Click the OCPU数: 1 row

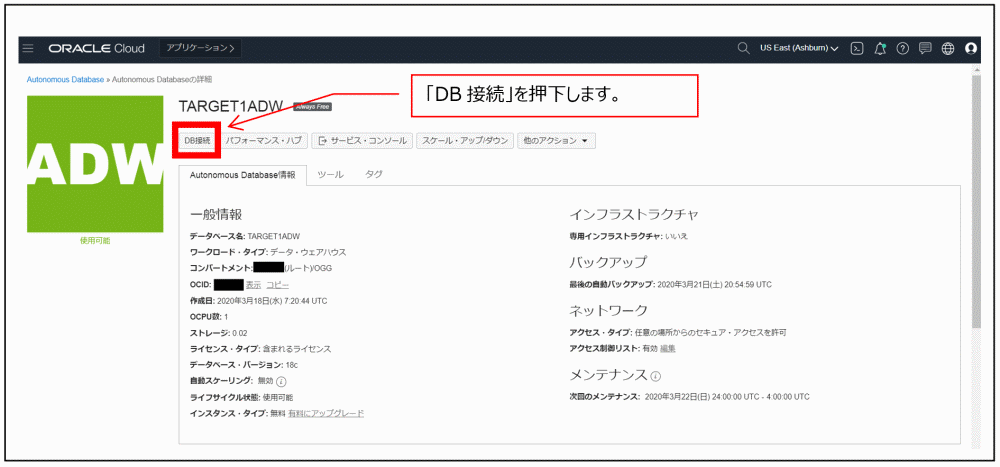[209, 317]
